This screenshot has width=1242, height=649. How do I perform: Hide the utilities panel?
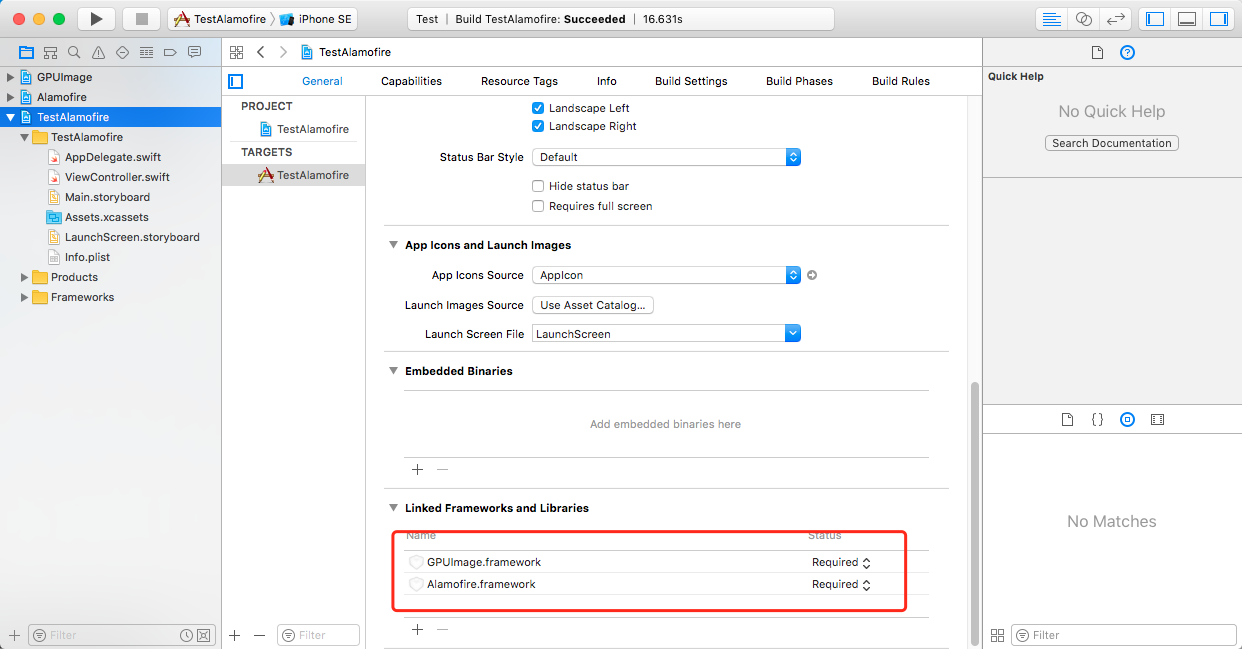coord(1218,19)
